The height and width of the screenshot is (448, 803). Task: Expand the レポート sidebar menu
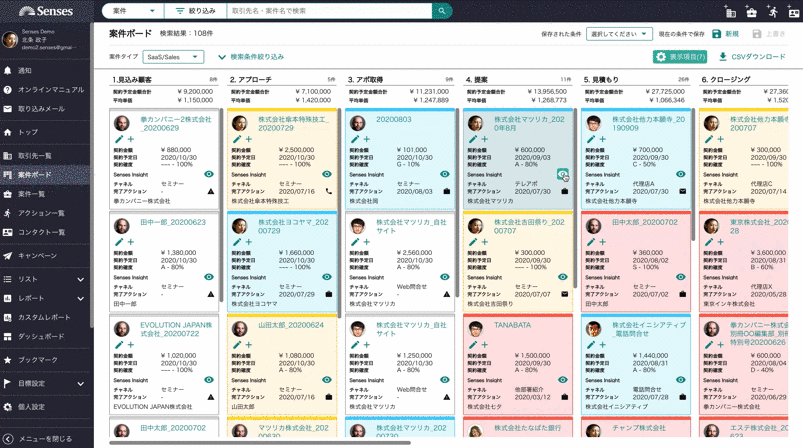coord(45,298)
